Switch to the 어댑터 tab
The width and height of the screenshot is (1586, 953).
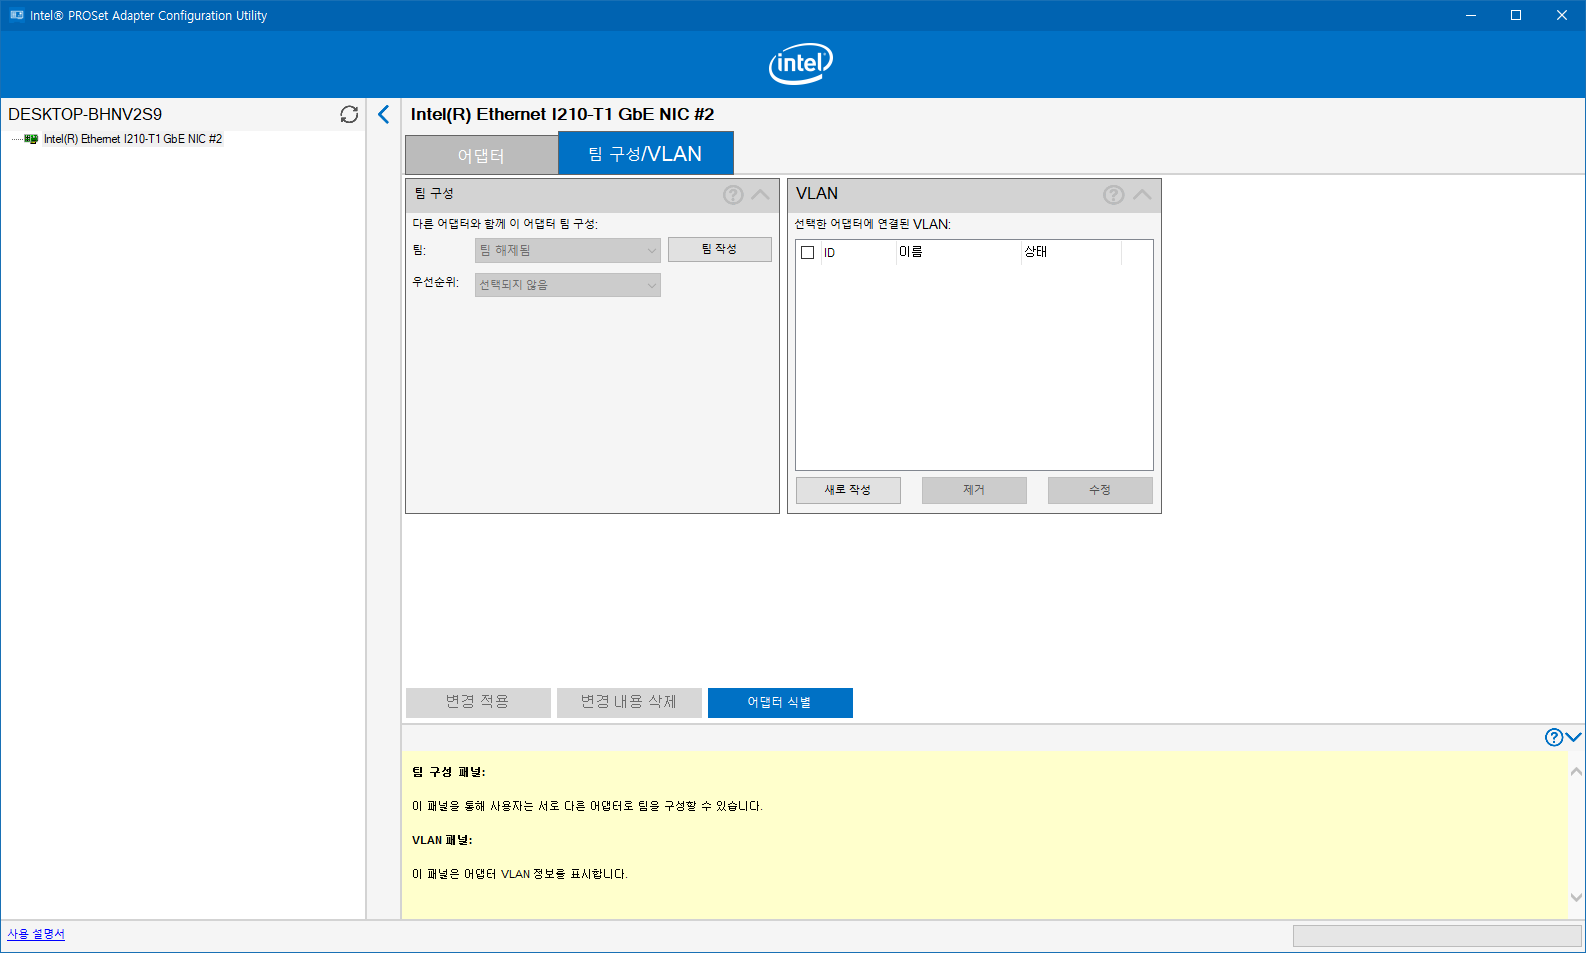point(481,155)
